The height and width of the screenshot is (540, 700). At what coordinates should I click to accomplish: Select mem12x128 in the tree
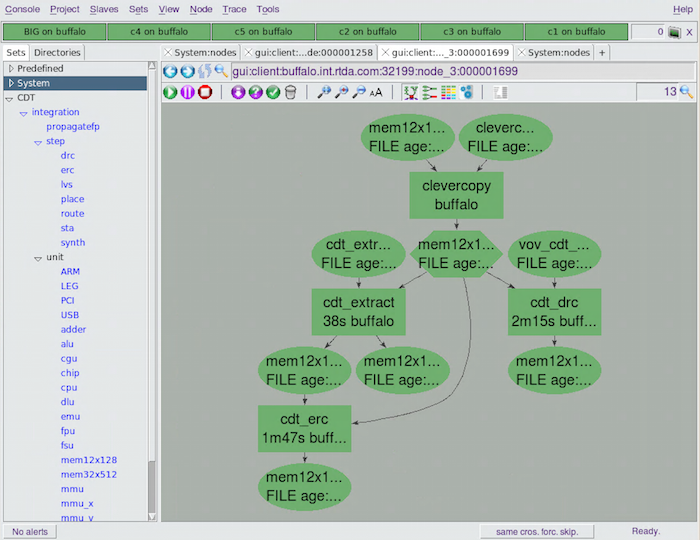click(x=89, y=460)
